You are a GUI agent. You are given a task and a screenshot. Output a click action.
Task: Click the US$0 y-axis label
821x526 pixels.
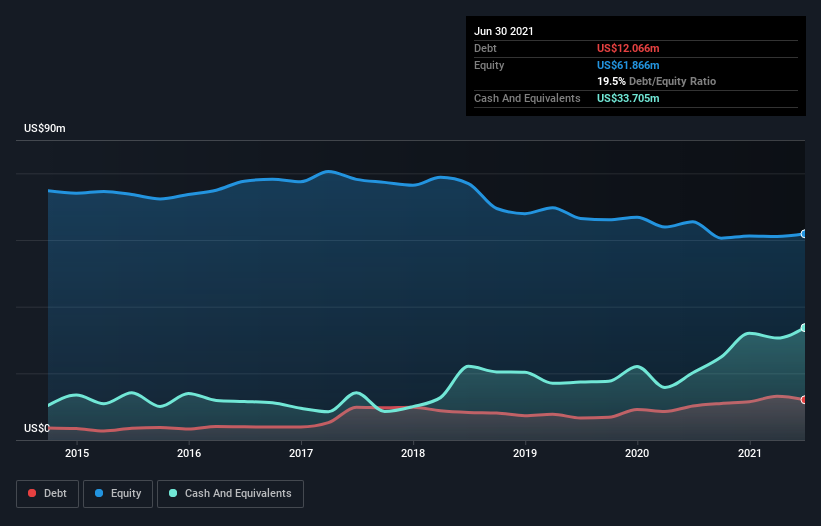[37, 428]
